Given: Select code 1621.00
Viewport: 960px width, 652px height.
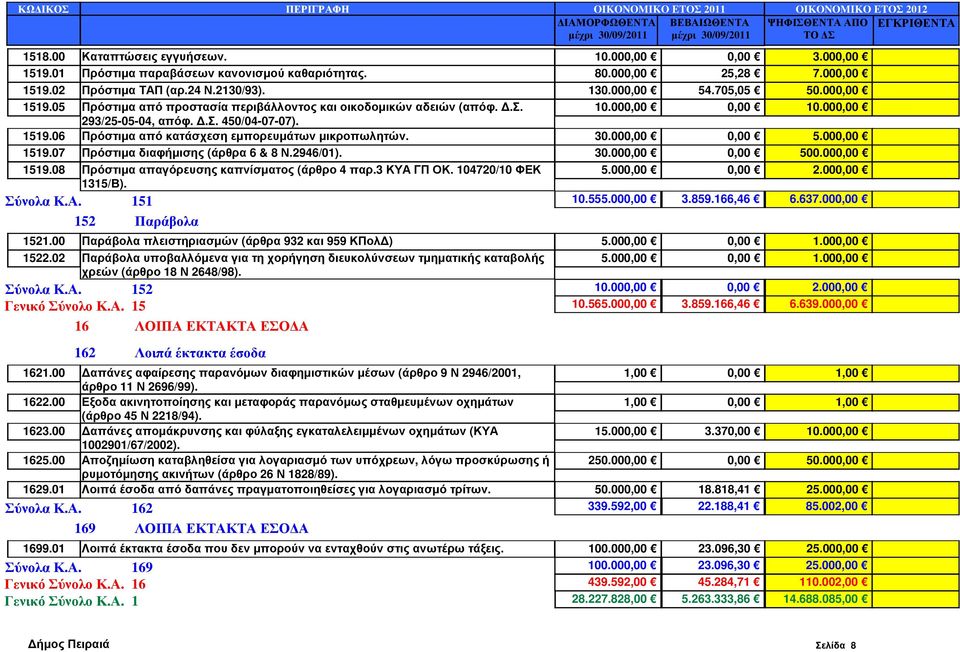Looking at the screenshot, I should (43, 373).
